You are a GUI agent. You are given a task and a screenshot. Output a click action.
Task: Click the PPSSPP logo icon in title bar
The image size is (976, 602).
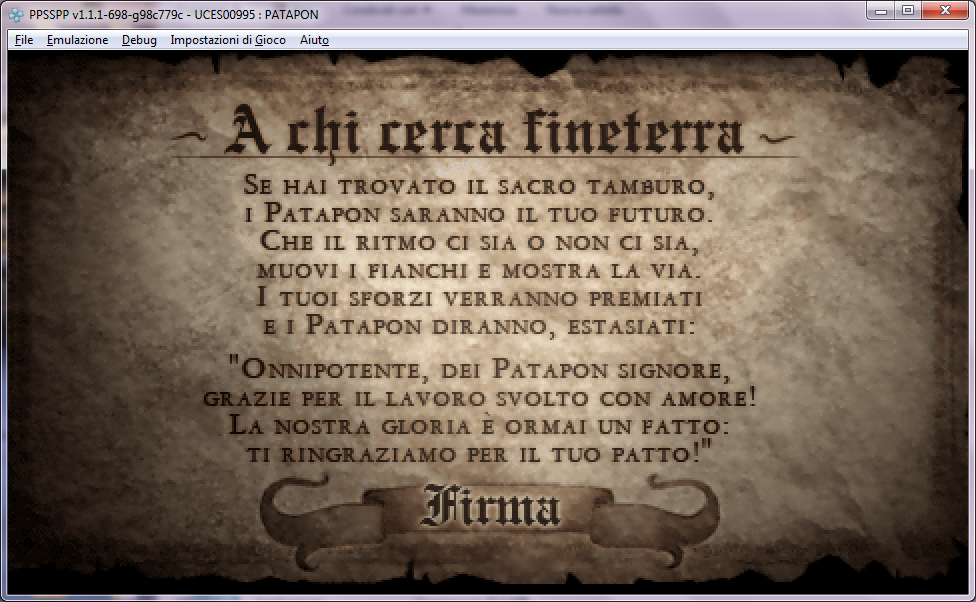pyautogui.click(x=16, y=11)
